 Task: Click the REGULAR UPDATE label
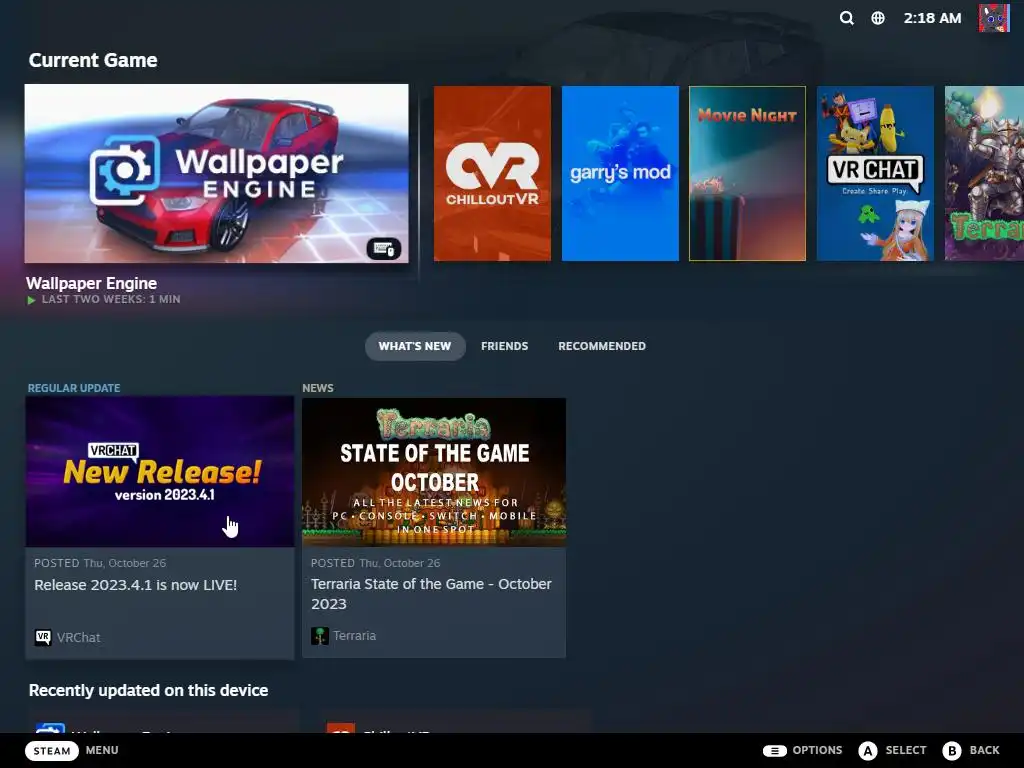[x=74, y=388]
